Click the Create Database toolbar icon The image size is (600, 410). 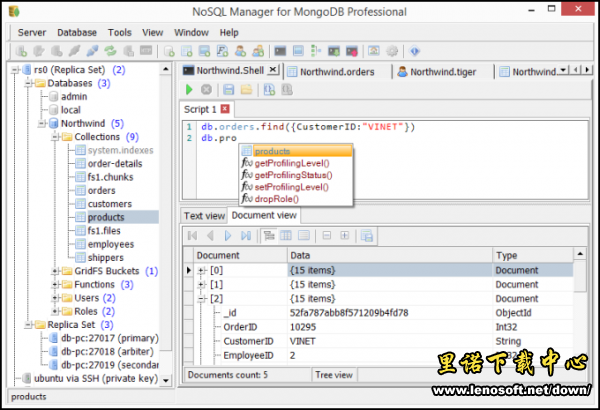click(169, 51)
